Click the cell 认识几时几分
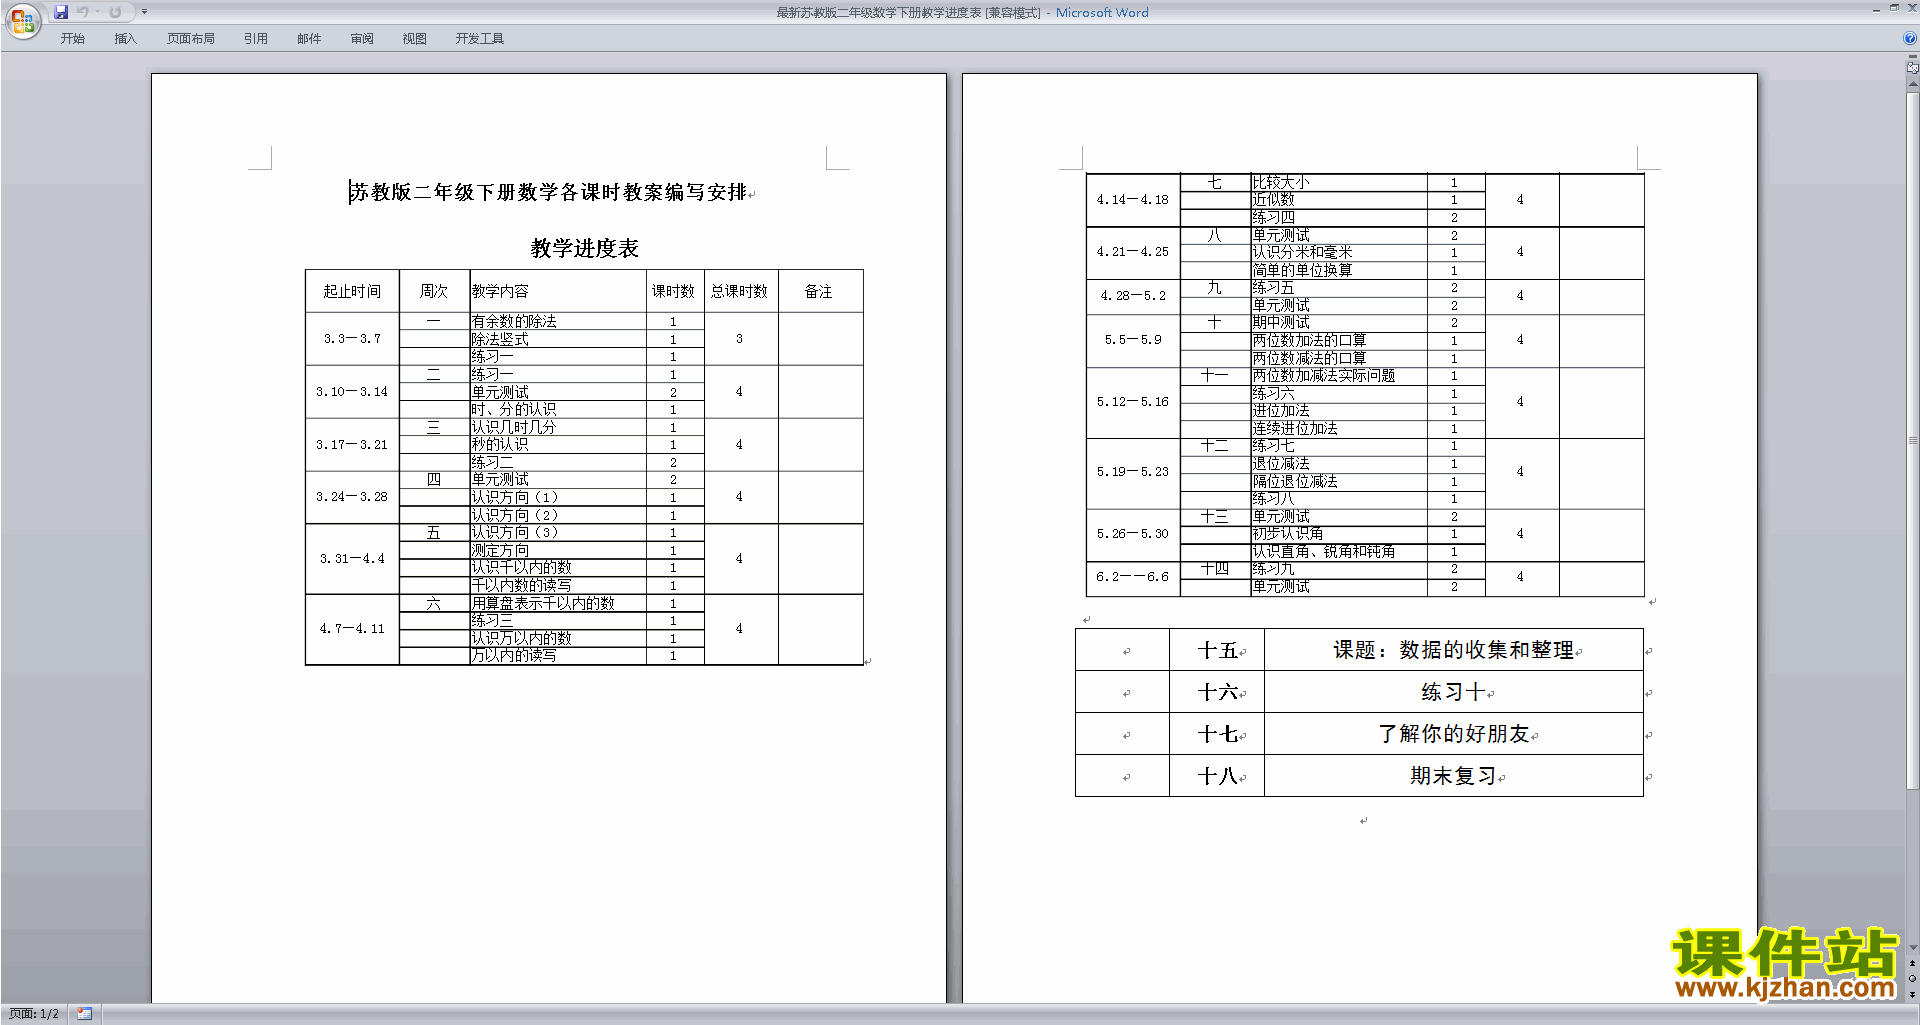1920x1025 pixels. click(x=558, y=427)
